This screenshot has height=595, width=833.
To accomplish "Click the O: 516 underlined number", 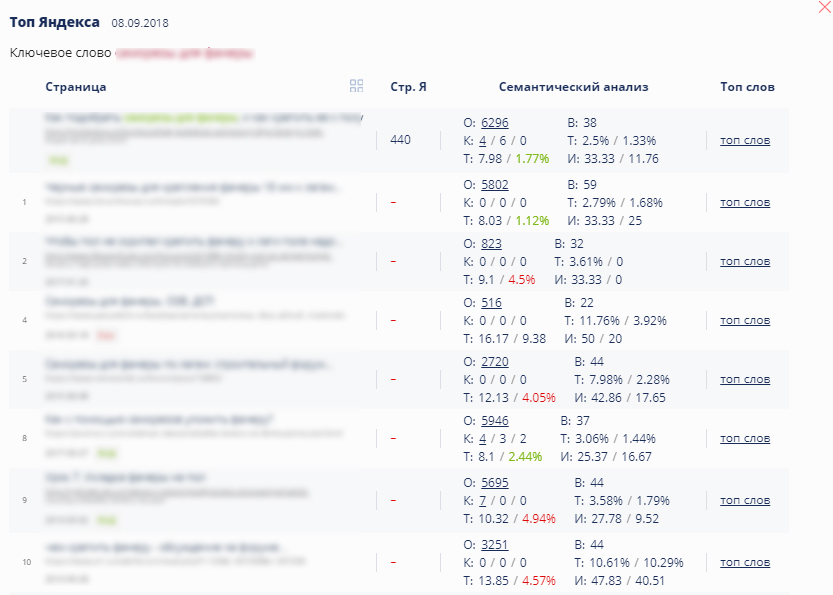I will click(x=492, y=303).
